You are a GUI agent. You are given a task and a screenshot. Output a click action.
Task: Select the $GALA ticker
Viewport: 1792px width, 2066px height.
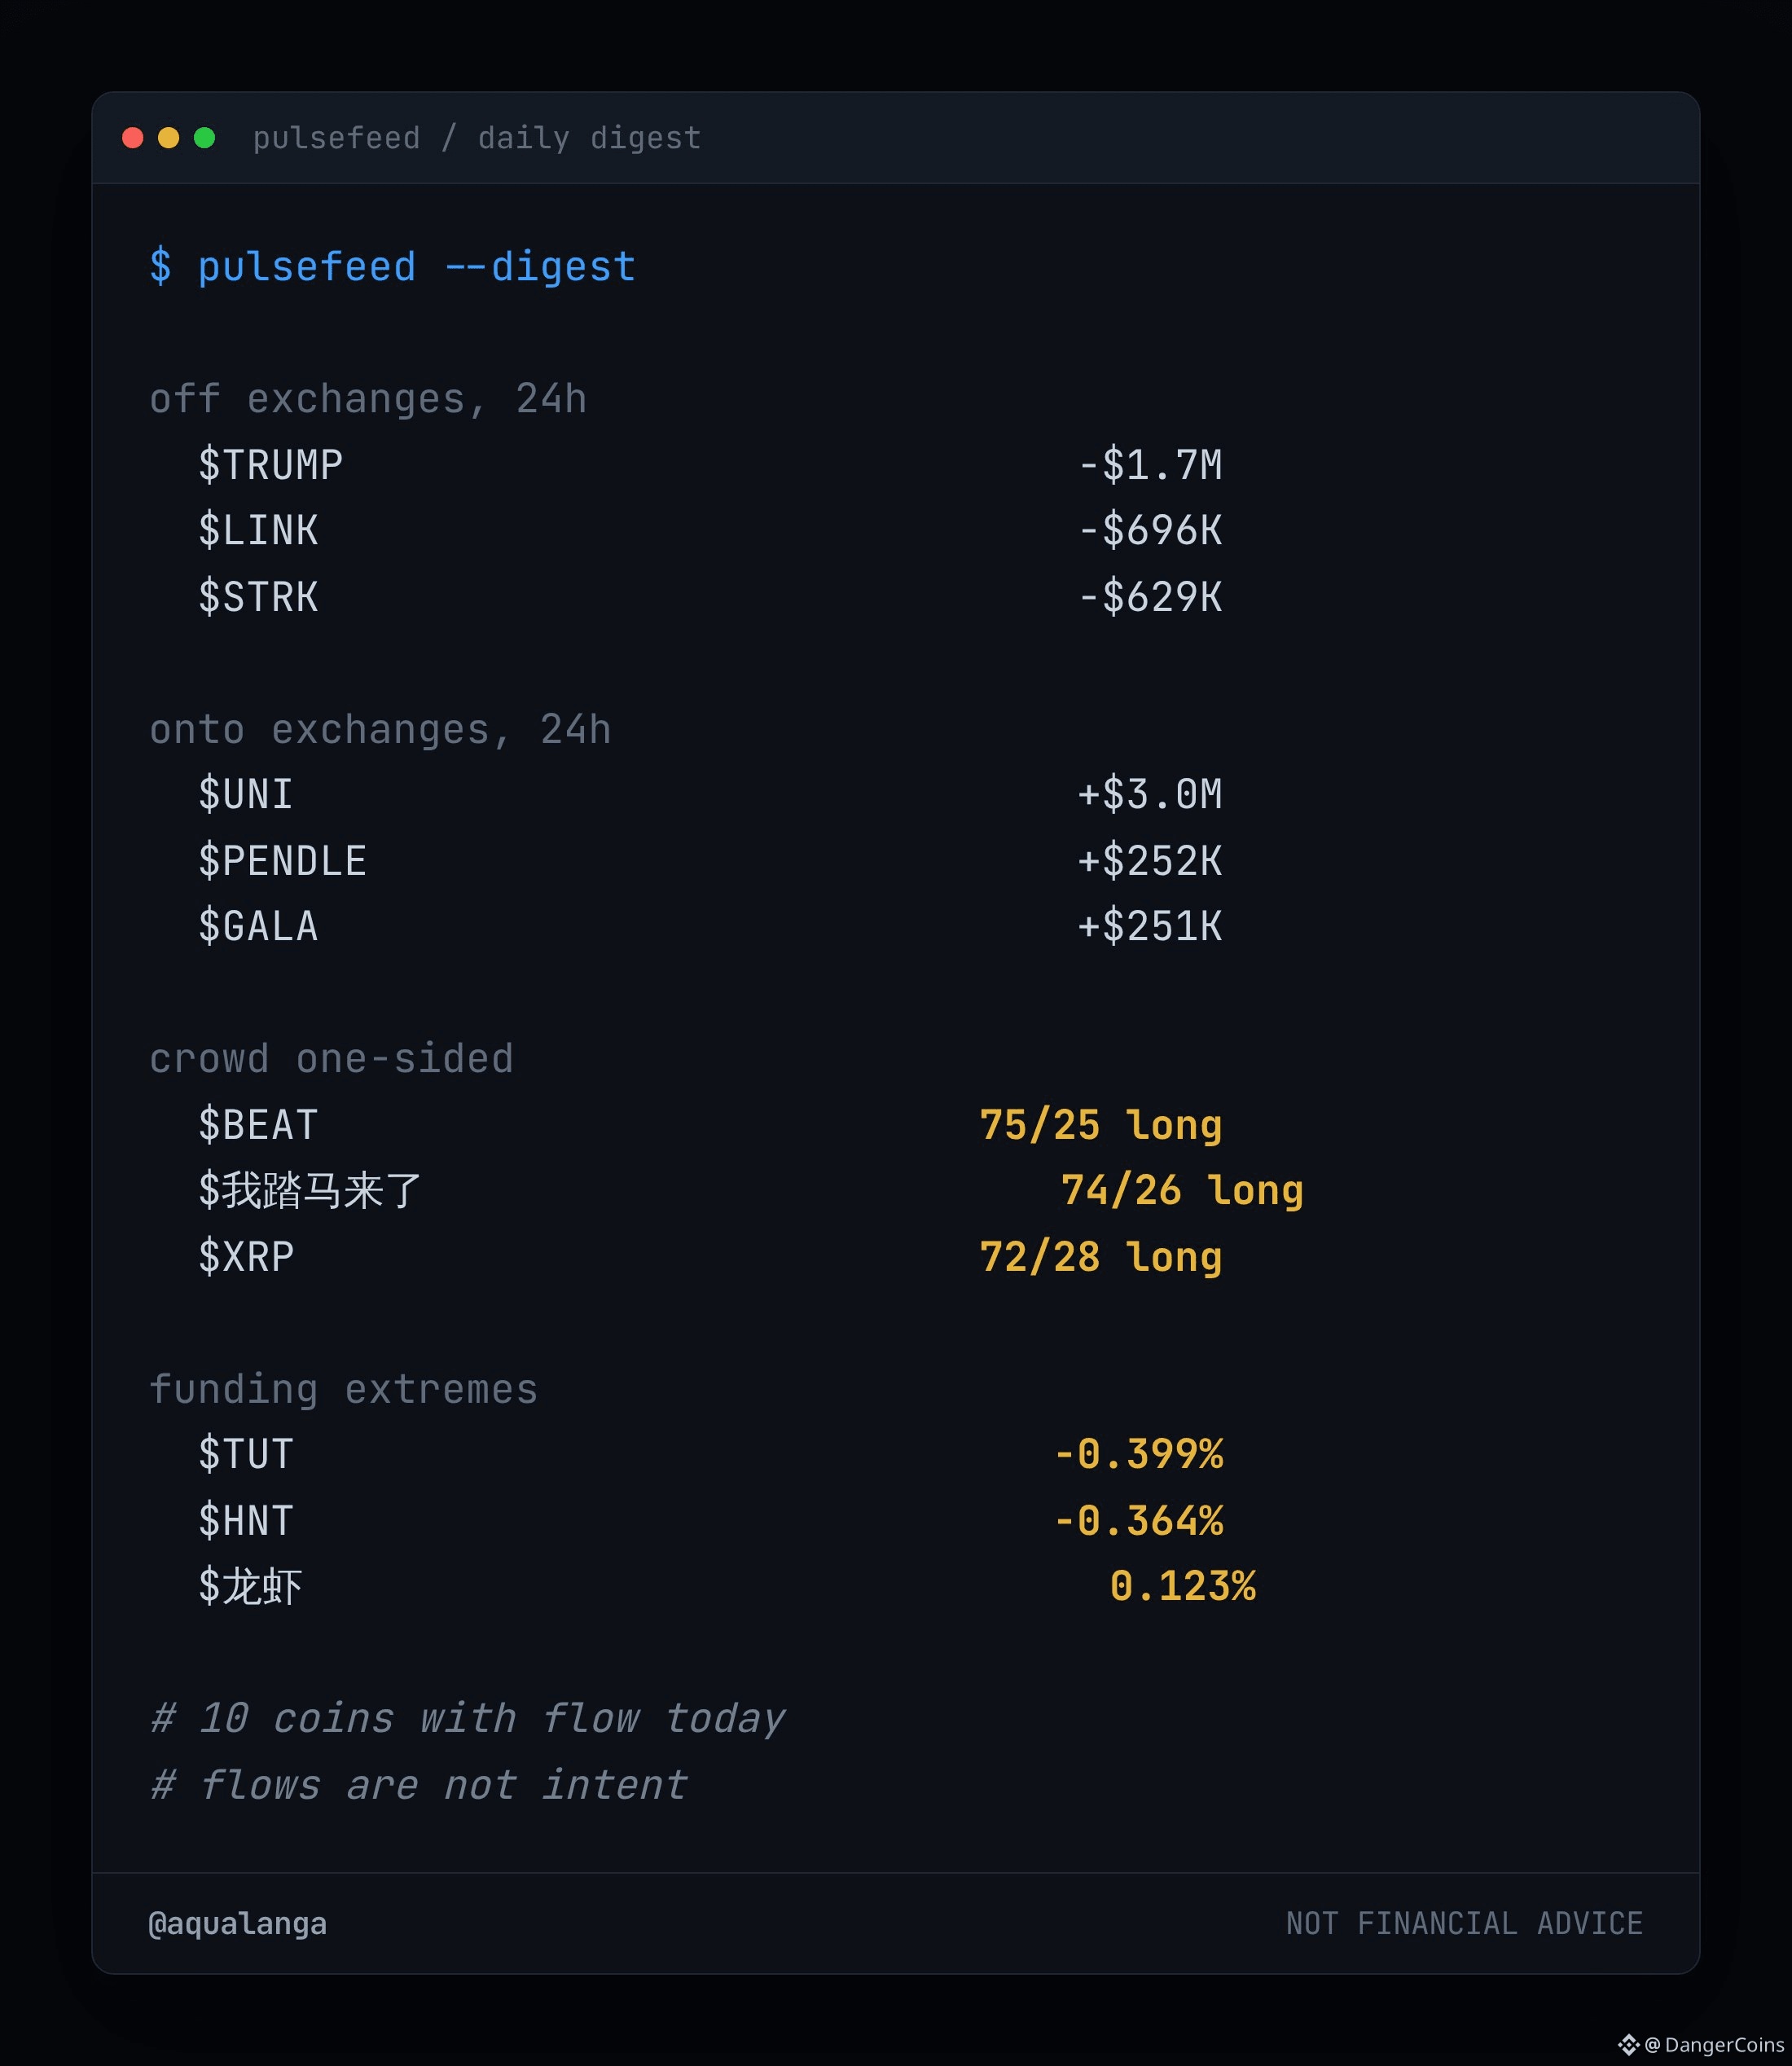click(259, 927)
